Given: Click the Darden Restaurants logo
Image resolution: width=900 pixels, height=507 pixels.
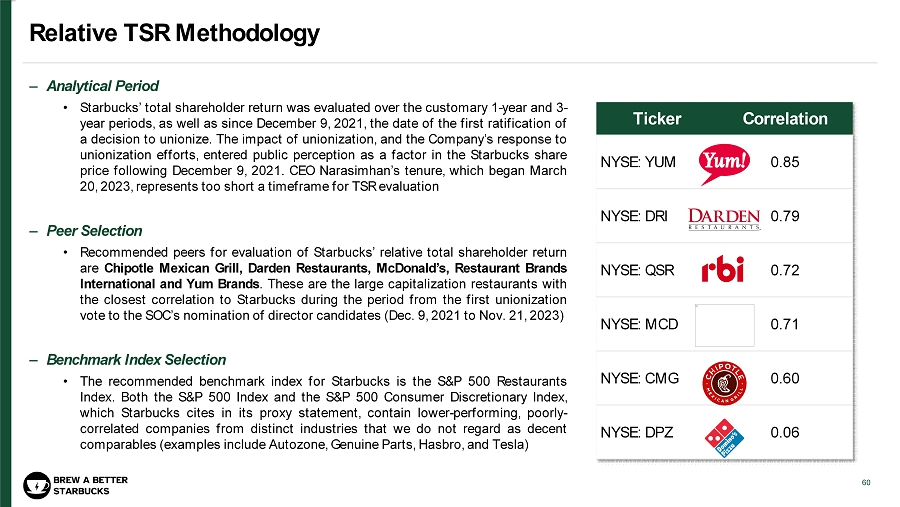Looking at the screenshot, I should tap(725, 216).
